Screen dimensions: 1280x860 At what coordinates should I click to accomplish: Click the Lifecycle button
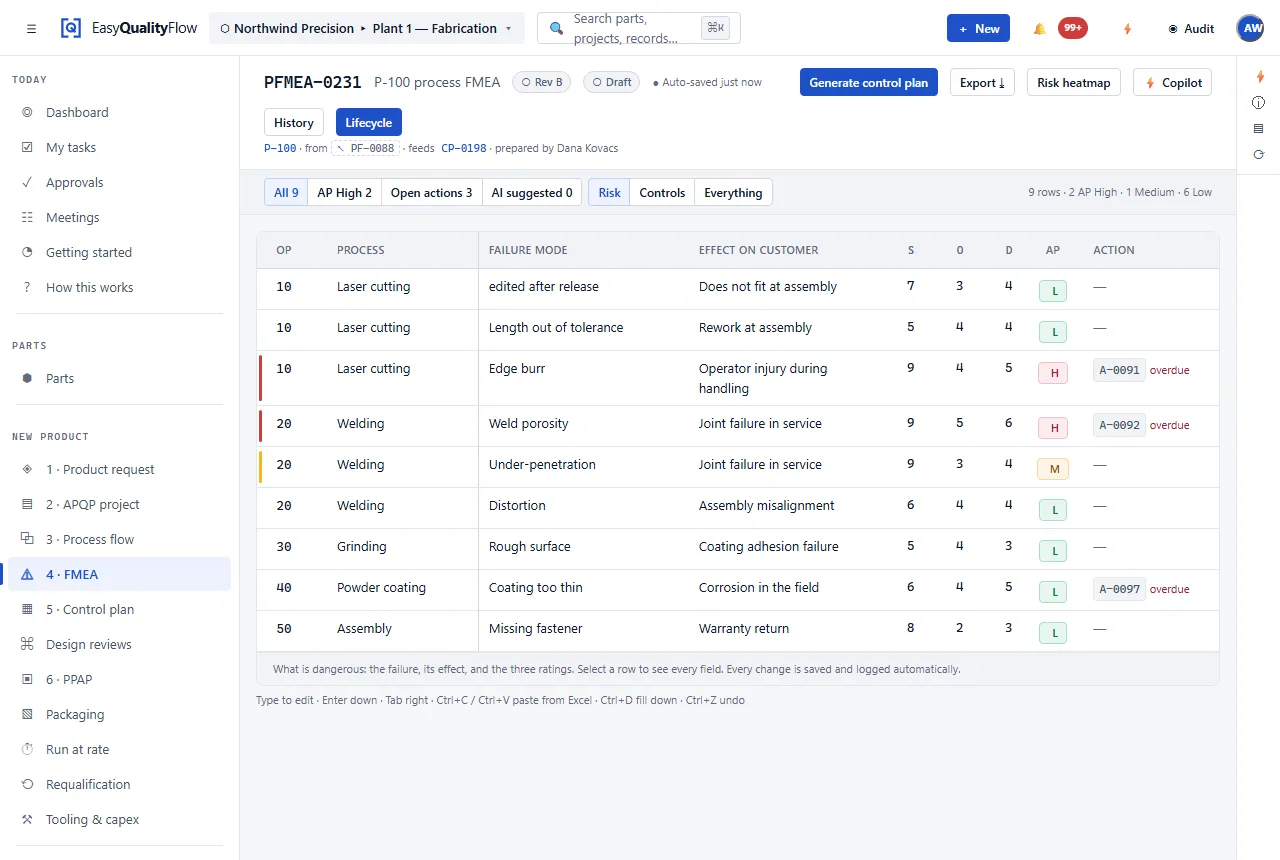click(369, 122)
